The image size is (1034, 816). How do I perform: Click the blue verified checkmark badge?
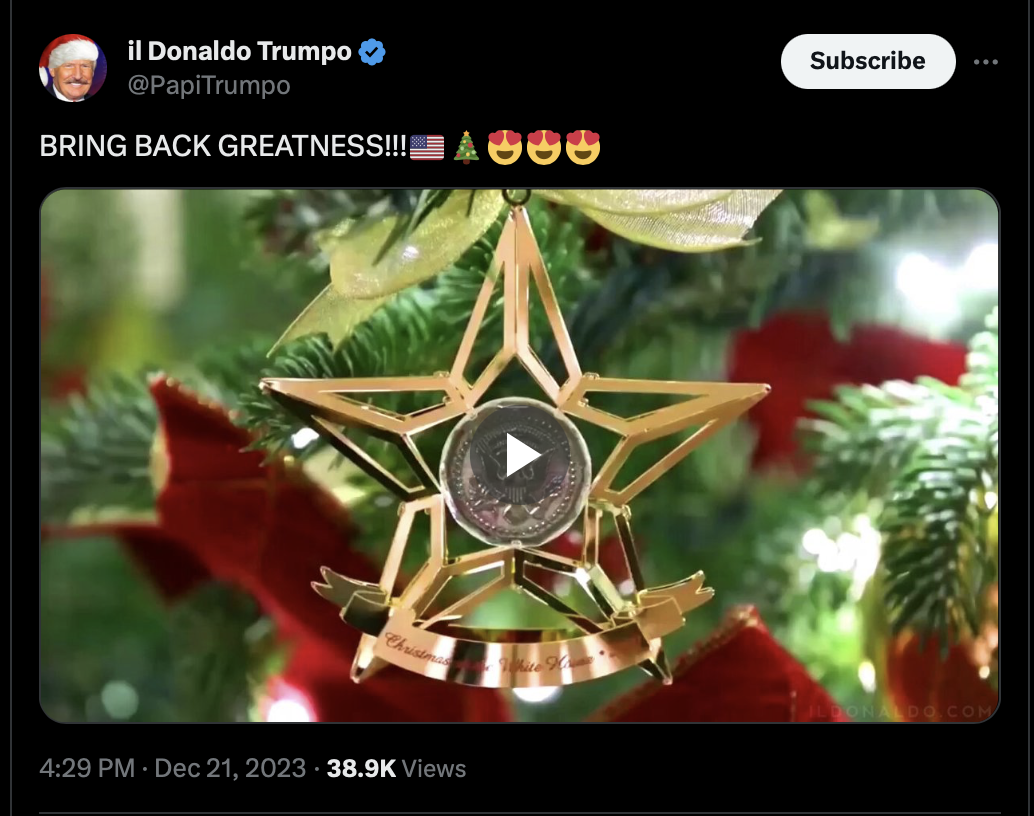coord(372,51)
